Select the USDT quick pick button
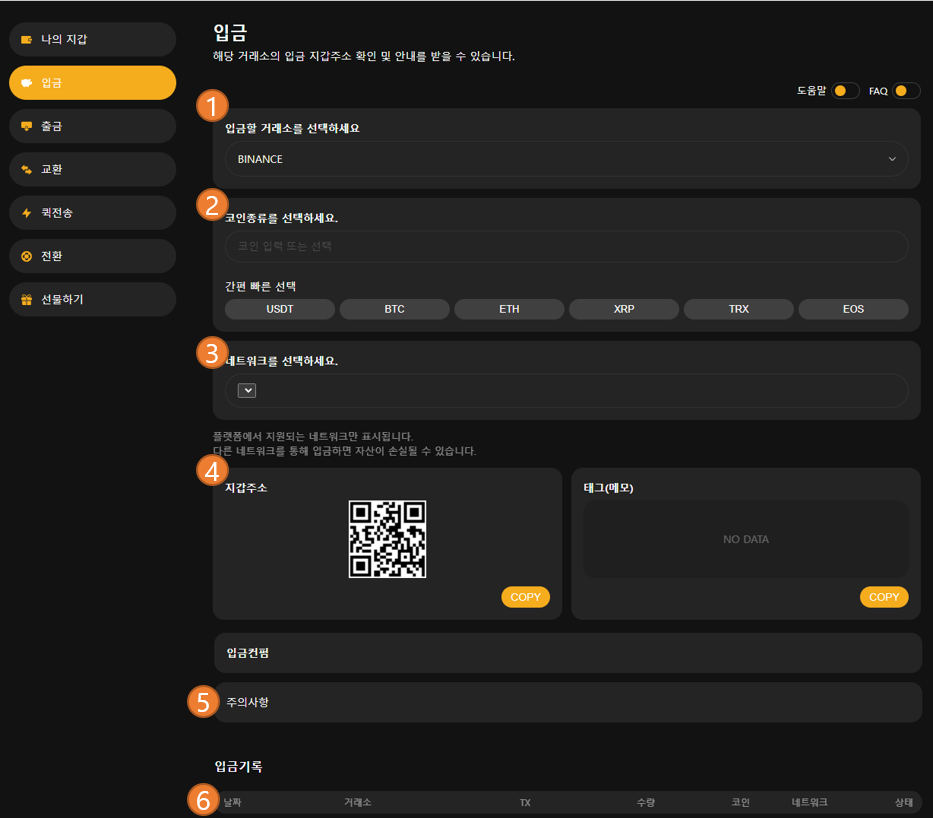 pos(280,309)
